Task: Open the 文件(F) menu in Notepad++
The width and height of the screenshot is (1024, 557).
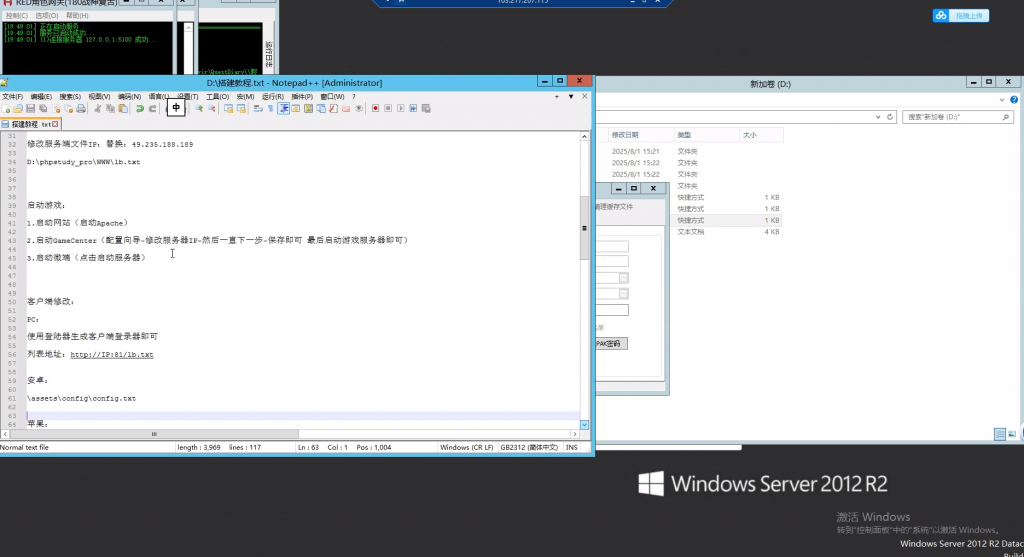Action: [12, 96]
